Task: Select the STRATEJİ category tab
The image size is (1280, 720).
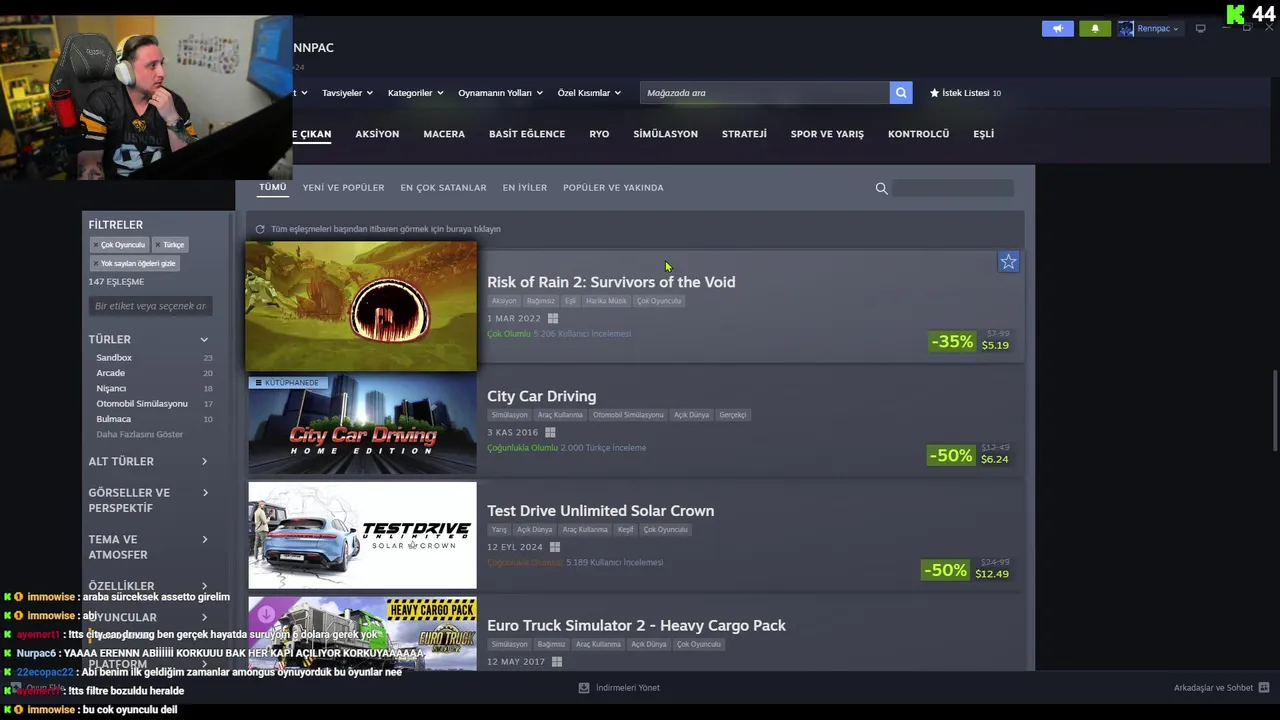Action: tap(744, 134)
